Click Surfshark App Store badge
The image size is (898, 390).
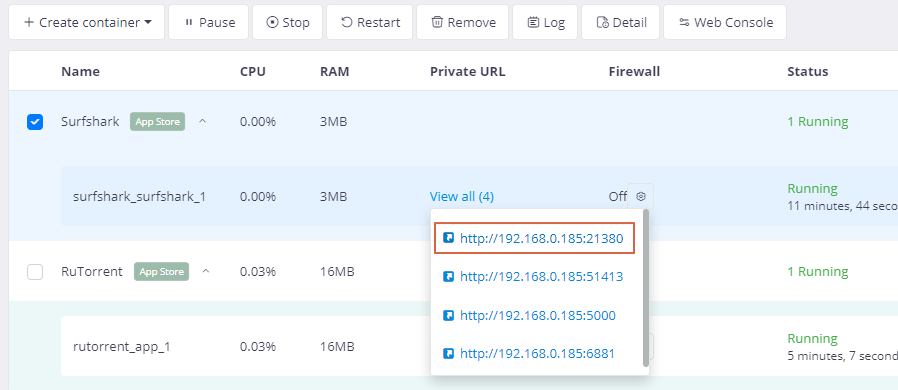click(x=157, y=121)
